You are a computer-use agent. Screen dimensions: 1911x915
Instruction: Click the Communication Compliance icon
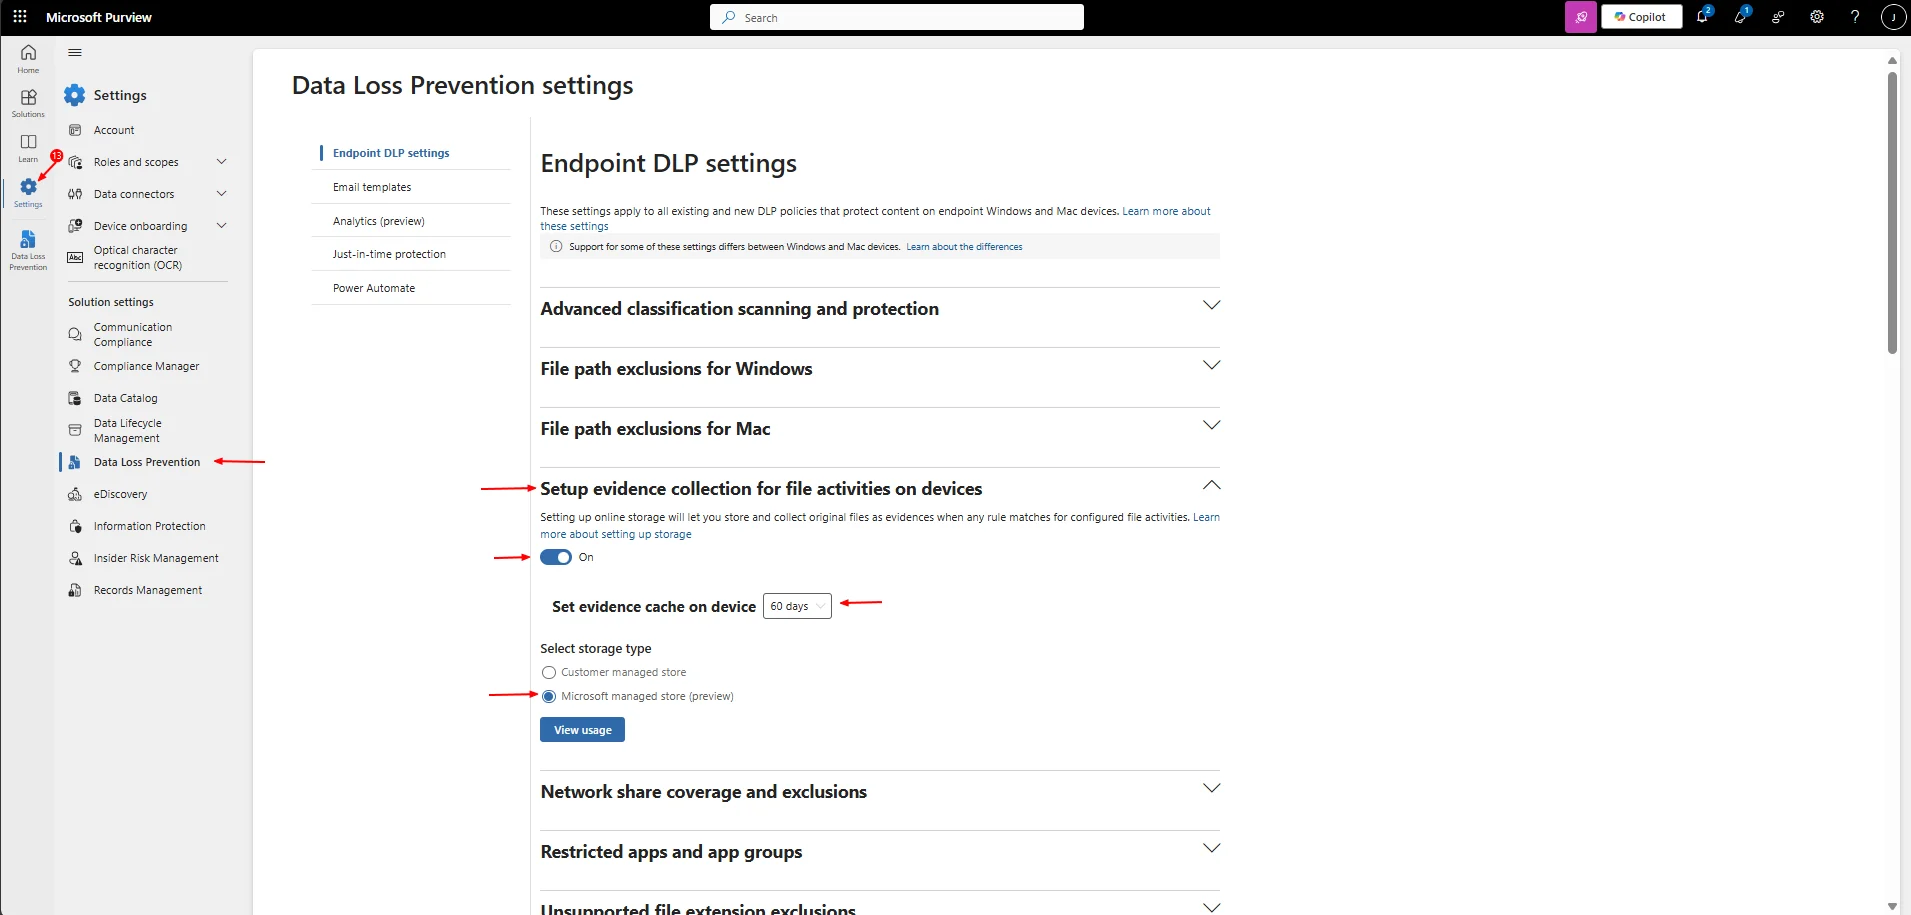75,334
